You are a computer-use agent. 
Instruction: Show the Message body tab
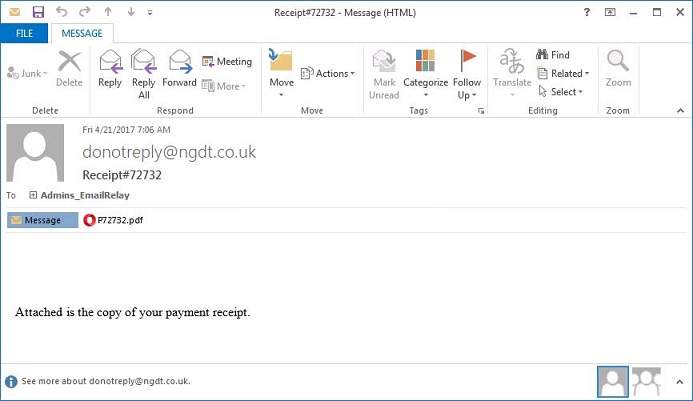(42, 220)
